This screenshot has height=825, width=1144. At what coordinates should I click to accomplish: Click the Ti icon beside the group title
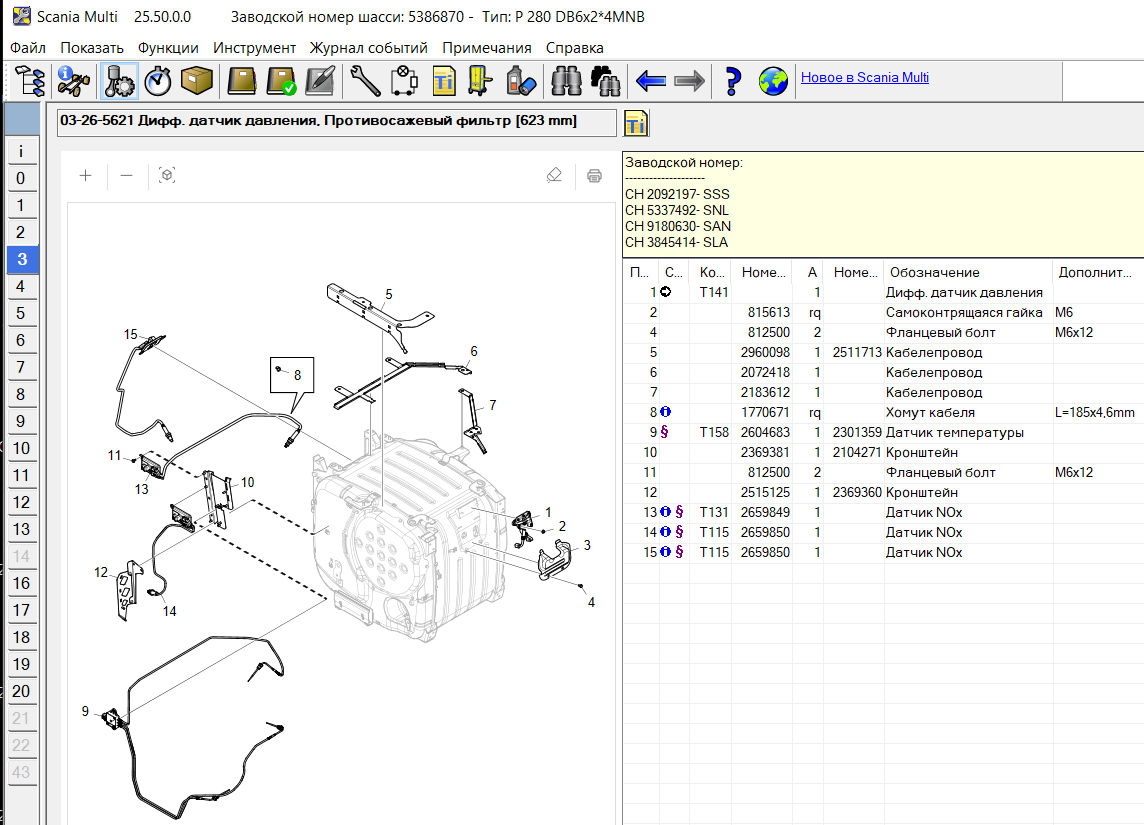636,123
